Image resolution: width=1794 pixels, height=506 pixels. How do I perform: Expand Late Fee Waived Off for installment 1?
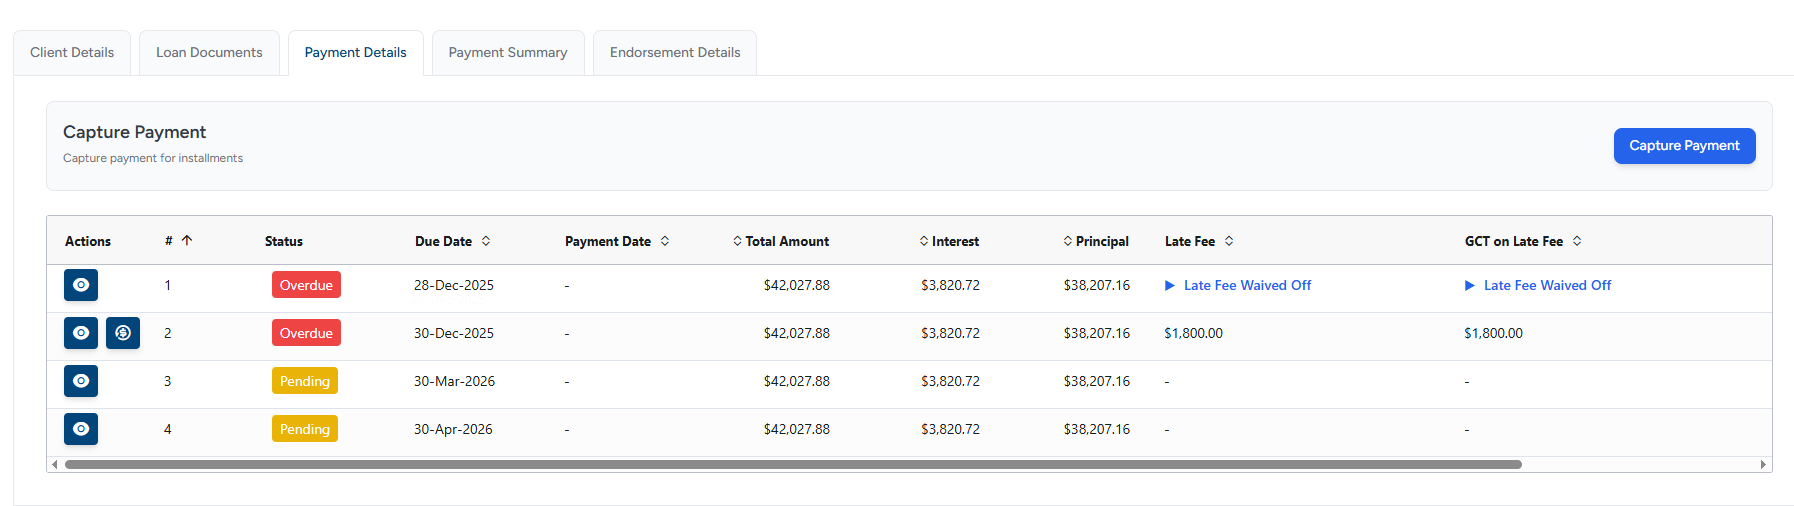[x=1170, y=285]
